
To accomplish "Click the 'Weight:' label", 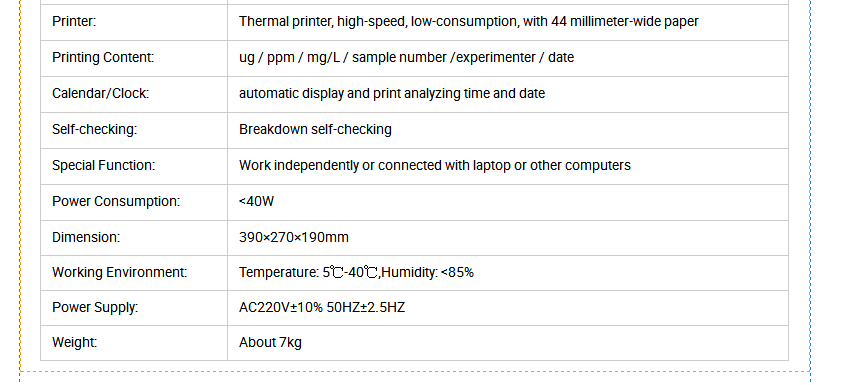I will pyautogui.click(x=75, y=343).
